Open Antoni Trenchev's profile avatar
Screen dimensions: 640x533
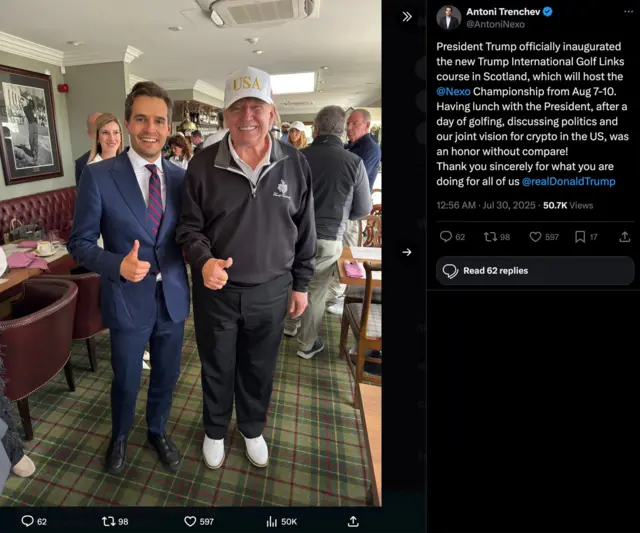coord(448,17)
